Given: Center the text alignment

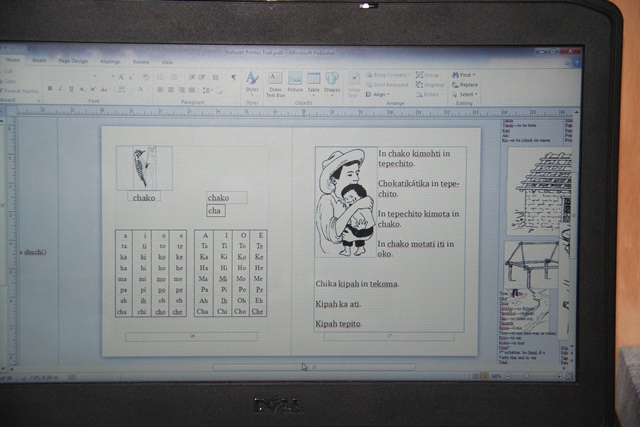Looking at the screenshot, I should (x=171, y=90).
